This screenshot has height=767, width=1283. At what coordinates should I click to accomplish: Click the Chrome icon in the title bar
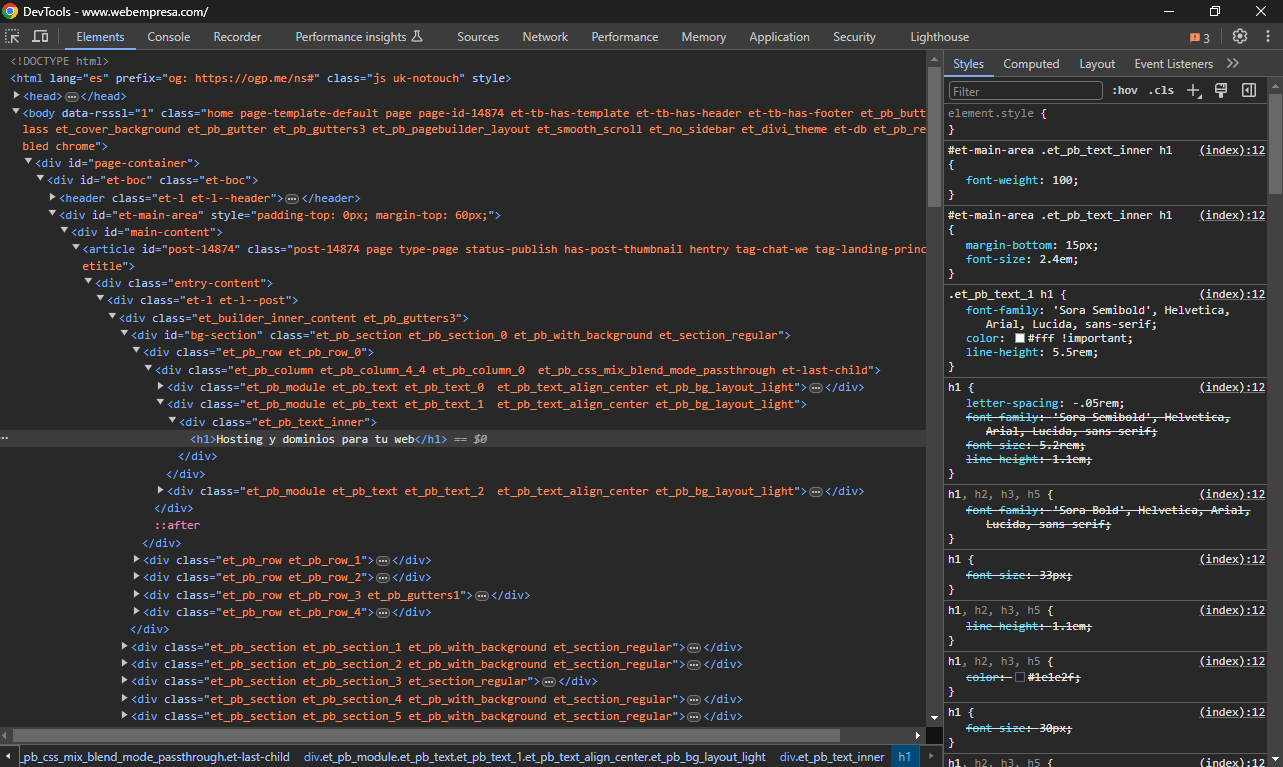coord(9,11)
